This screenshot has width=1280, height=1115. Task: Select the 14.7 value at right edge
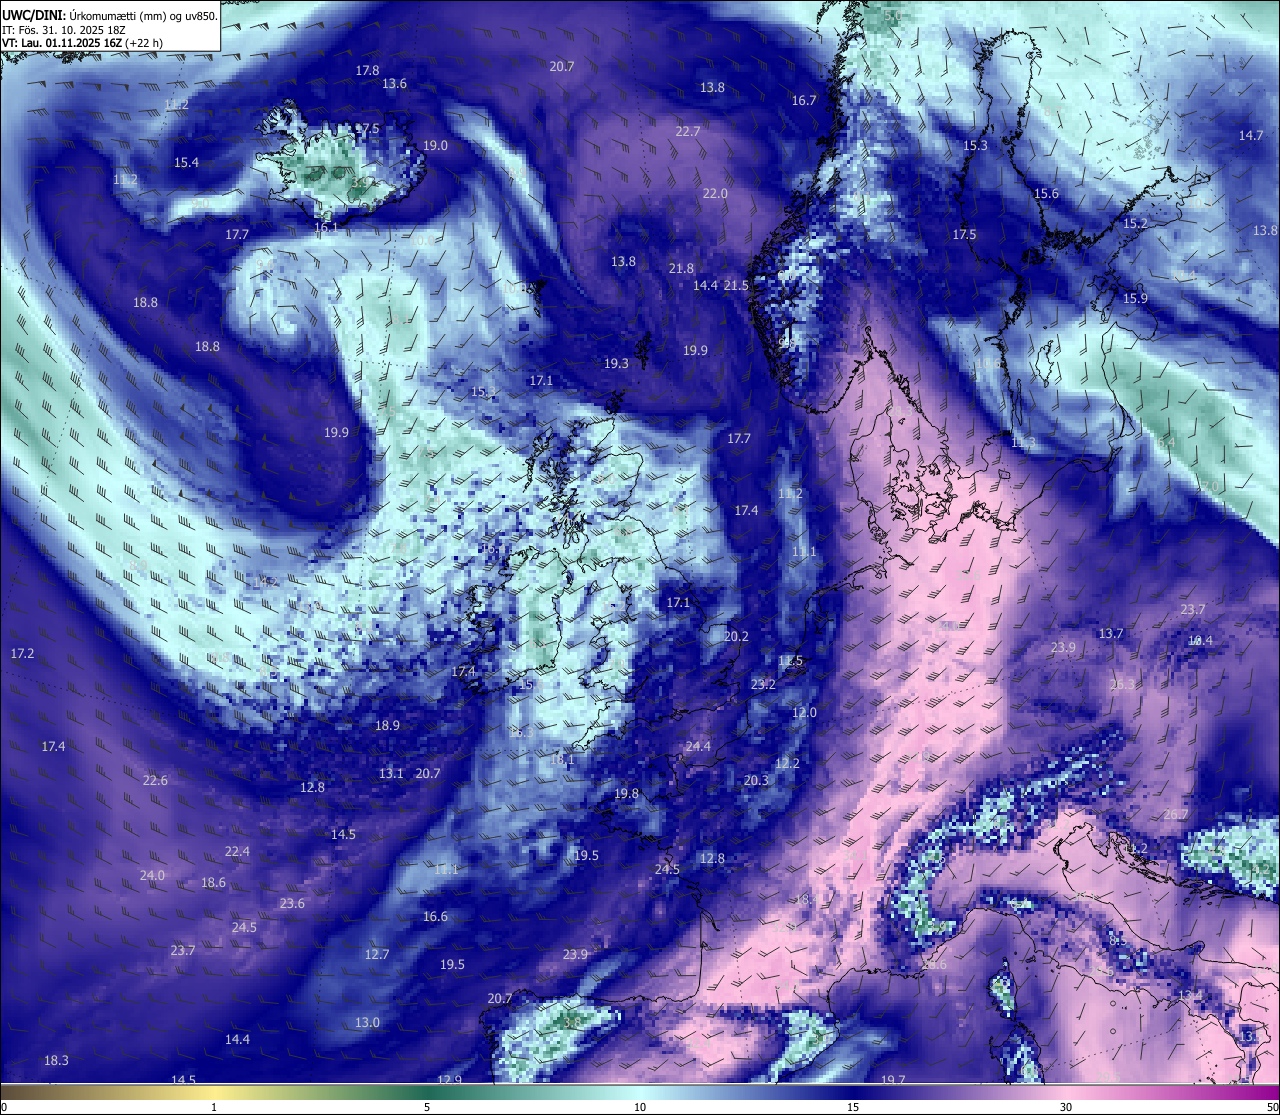1251,135
